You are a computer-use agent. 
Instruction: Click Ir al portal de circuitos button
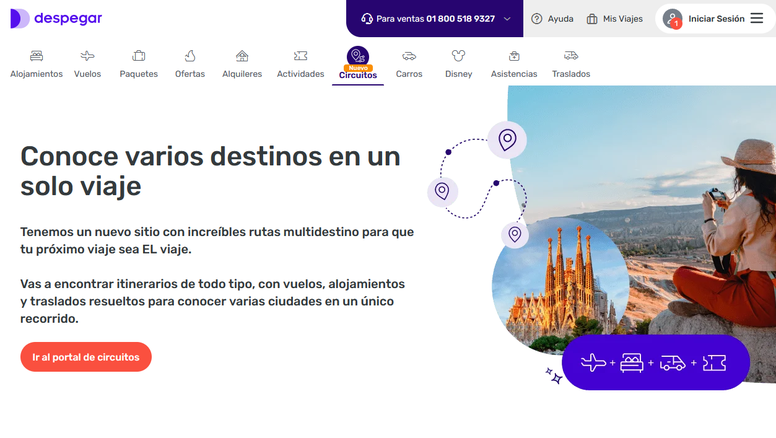point(86,357)
